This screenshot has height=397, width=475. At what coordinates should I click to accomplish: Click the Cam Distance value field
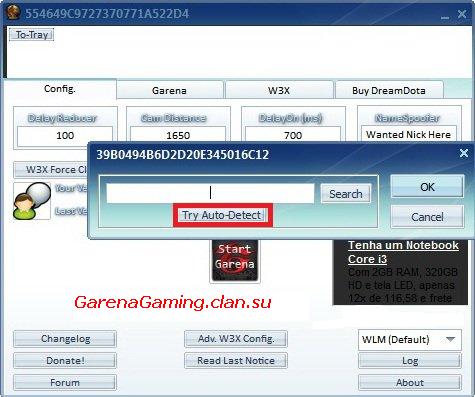(178, 135)
